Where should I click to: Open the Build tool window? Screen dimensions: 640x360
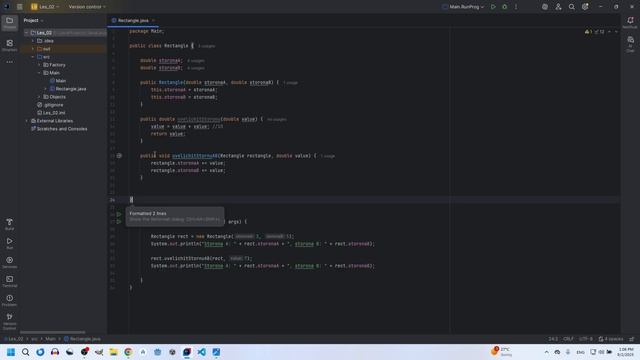click(x=9, y=224)
